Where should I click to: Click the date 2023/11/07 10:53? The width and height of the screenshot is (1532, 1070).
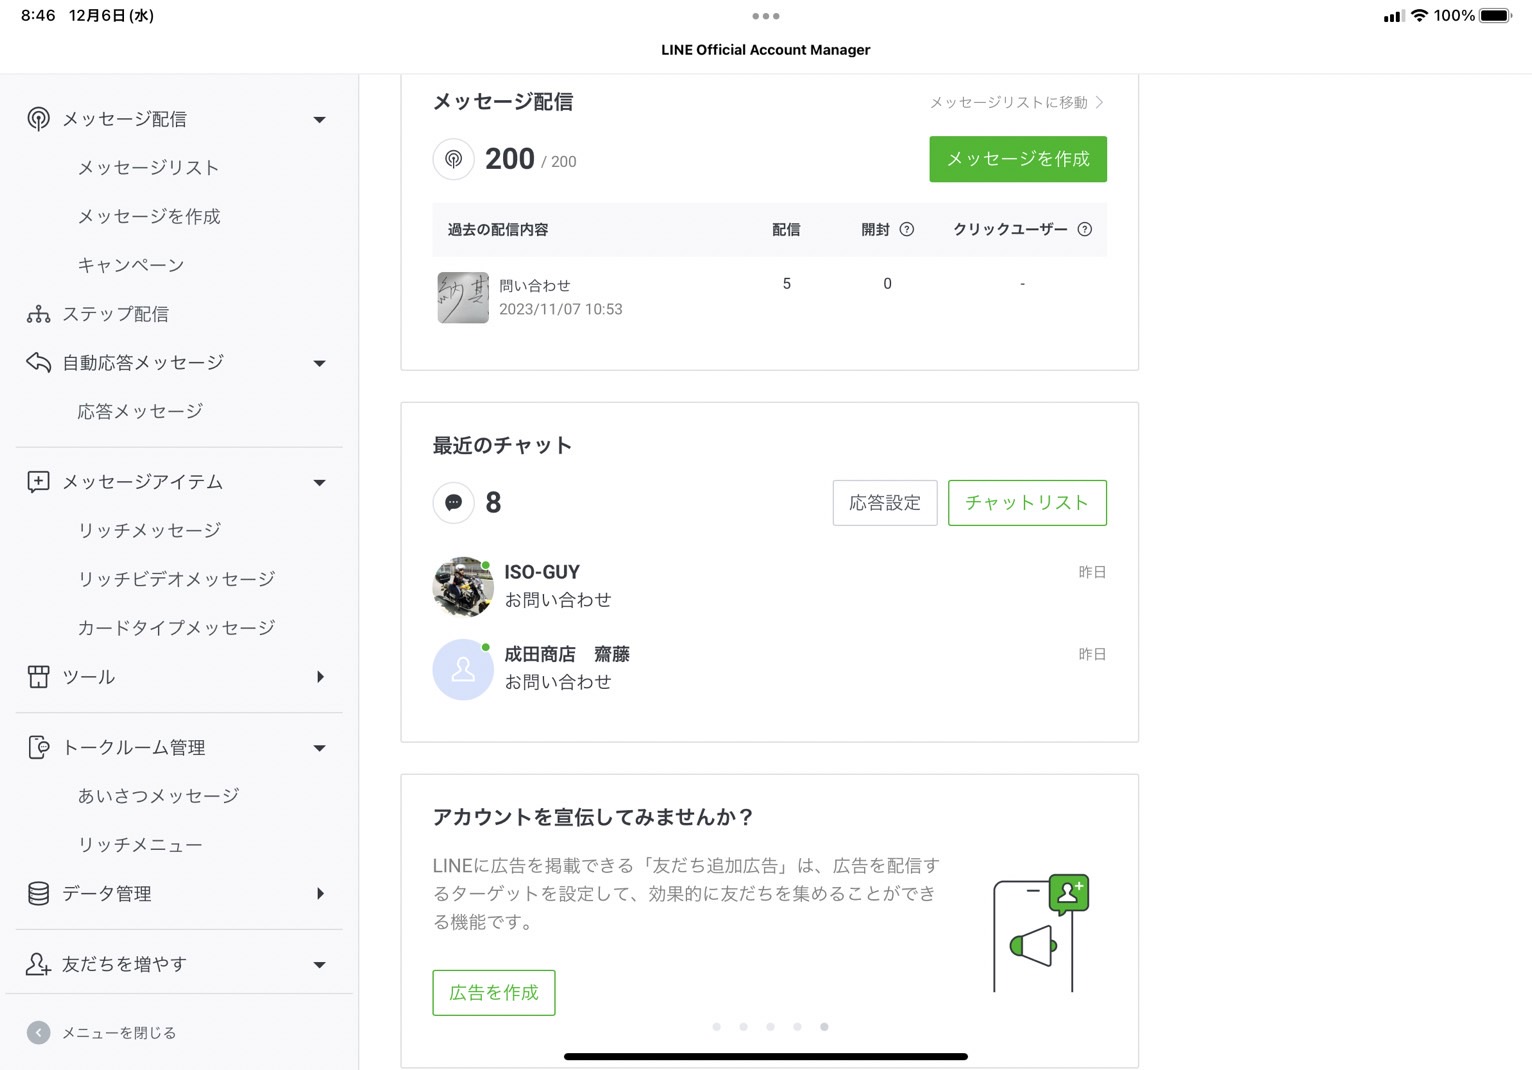tap(561, 310)
